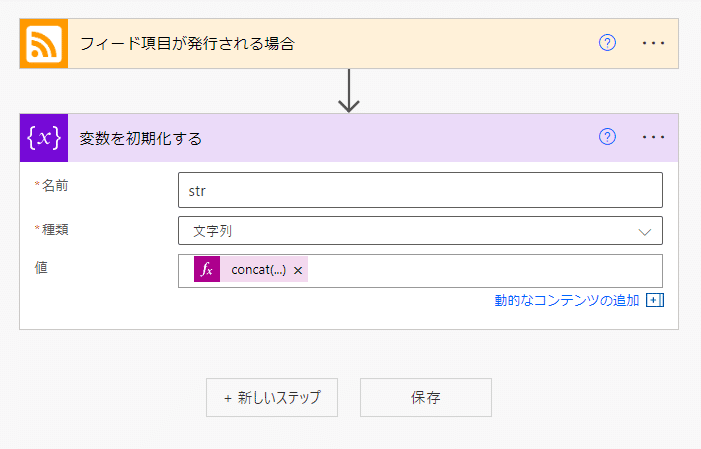Click the orange RSS feed trigger icon

point(44,44)
